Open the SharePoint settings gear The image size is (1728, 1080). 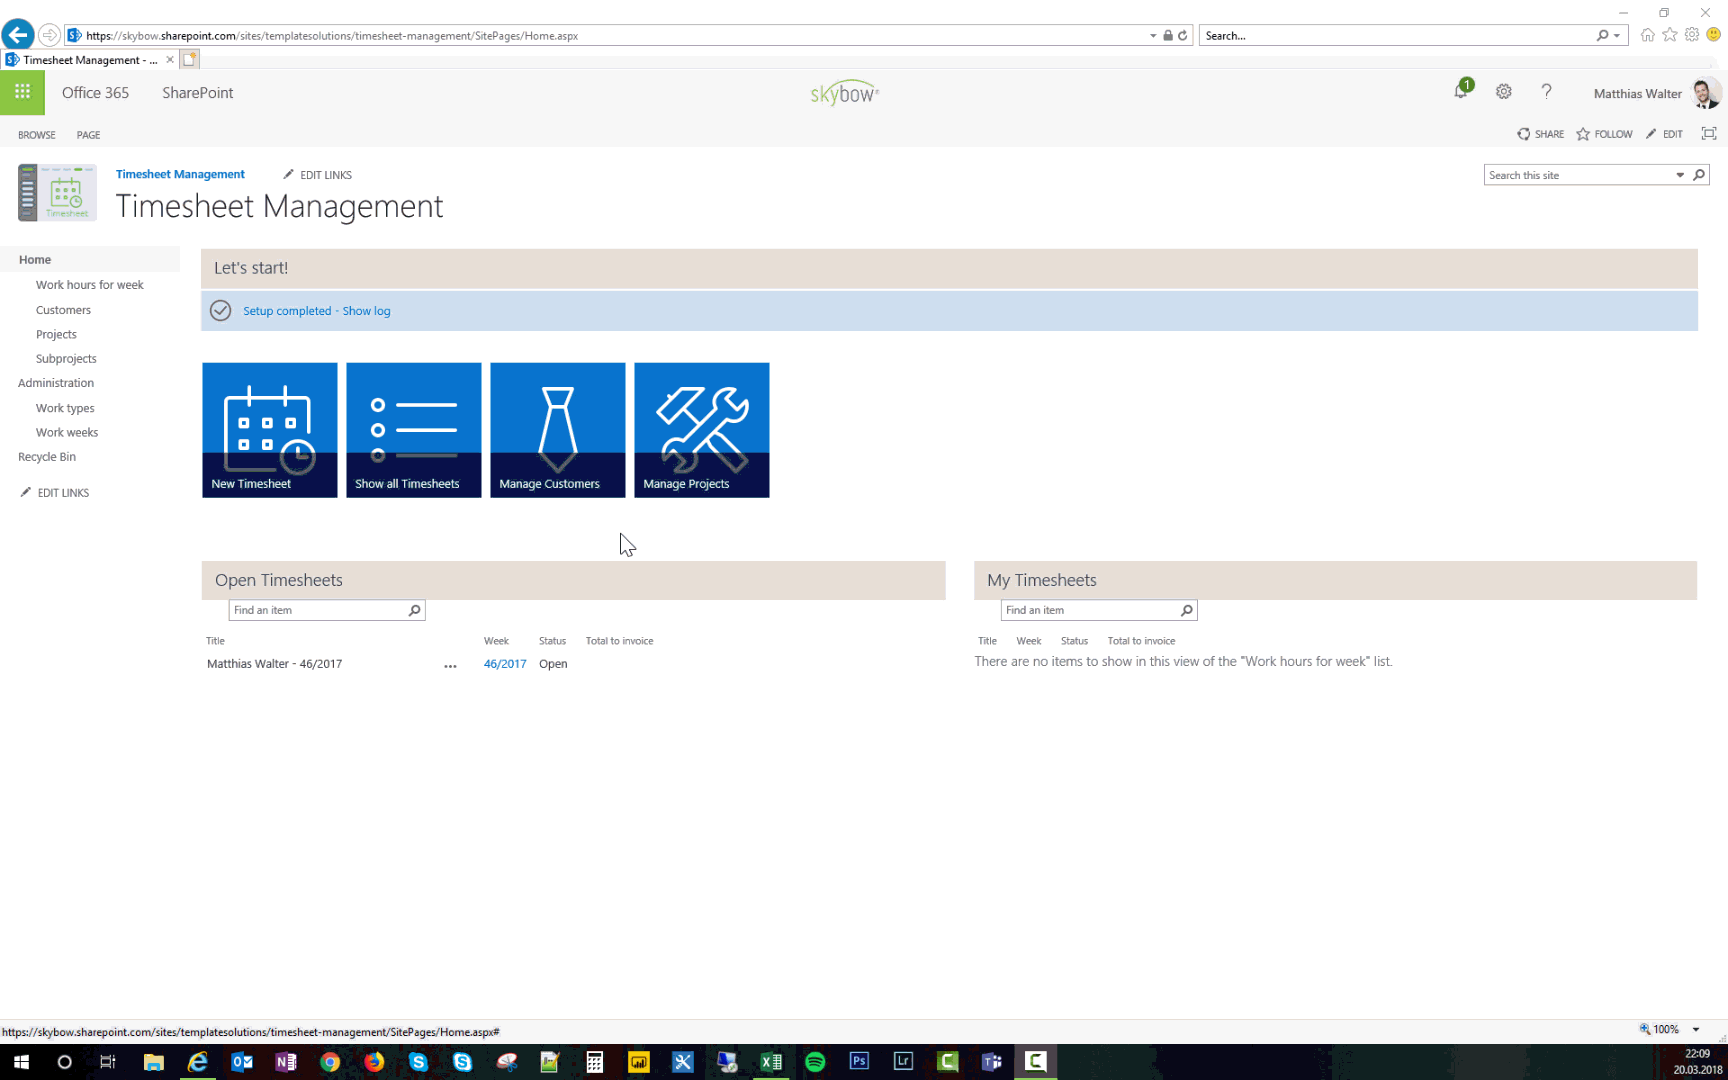[x=1503, y=92]
